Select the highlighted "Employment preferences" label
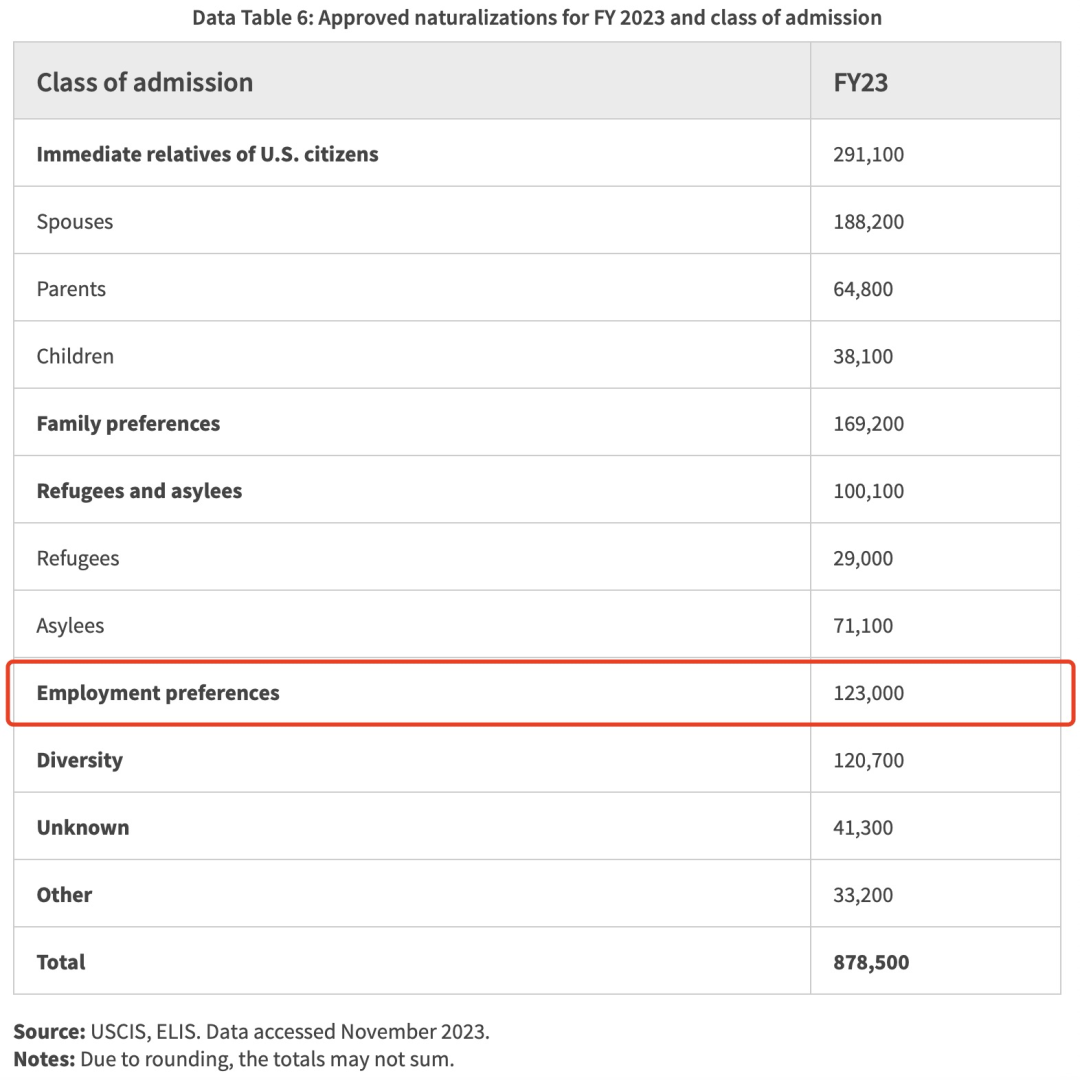 click(x=158, y=692)
